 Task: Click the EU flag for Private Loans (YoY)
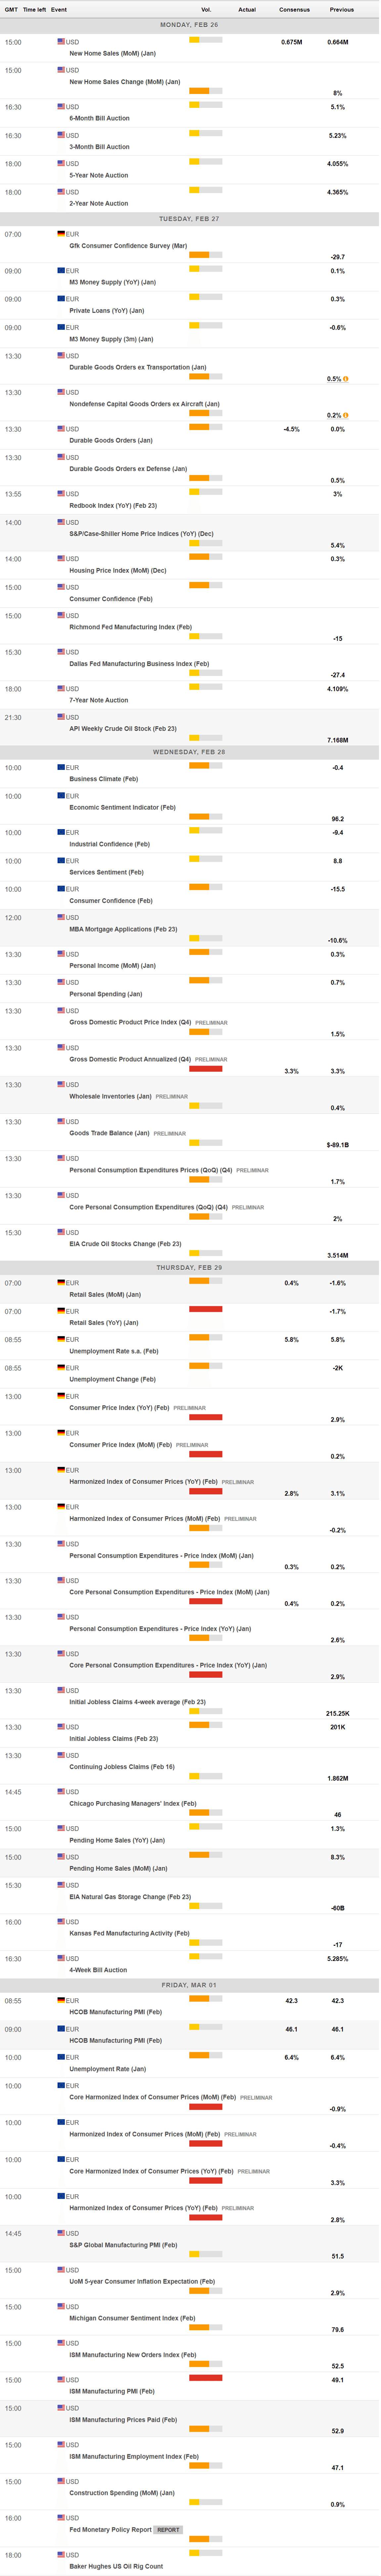coord(61,299)
